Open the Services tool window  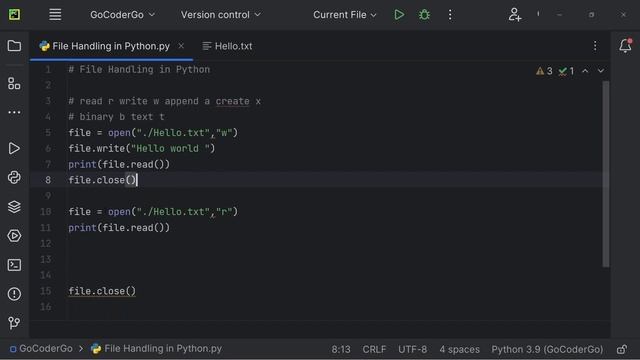pyautogui.click(x=14, y=236)
